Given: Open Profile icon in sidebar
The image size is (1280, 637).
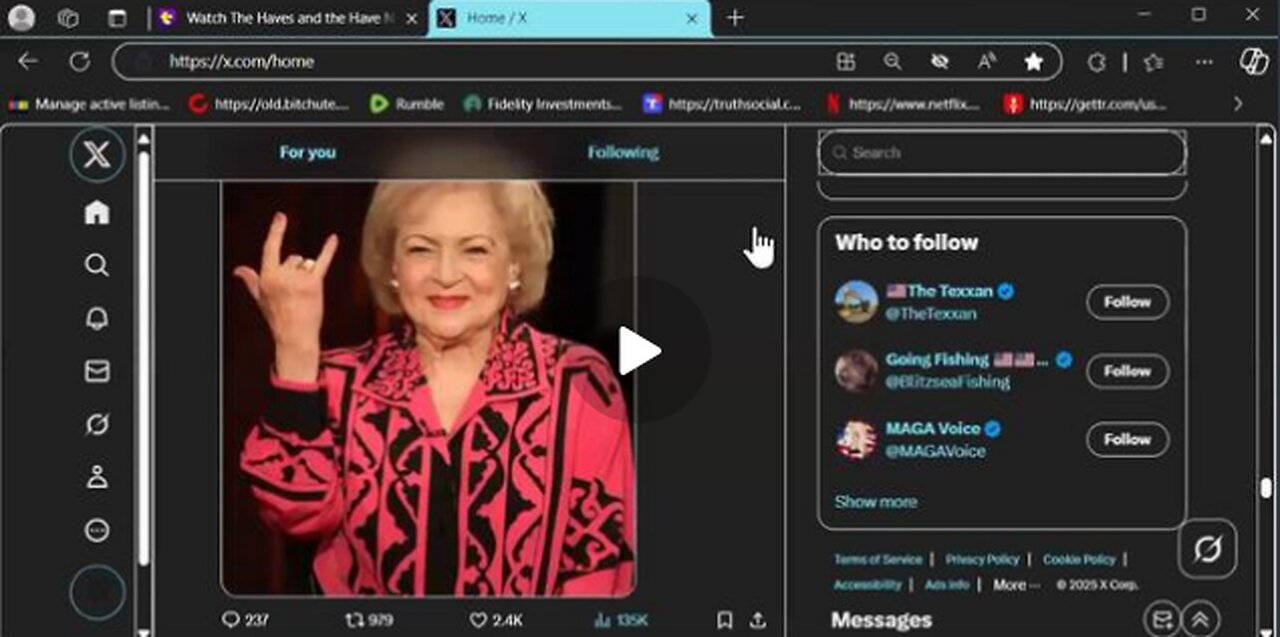Looking at the screenshot, I should click(x=97, y=477).
